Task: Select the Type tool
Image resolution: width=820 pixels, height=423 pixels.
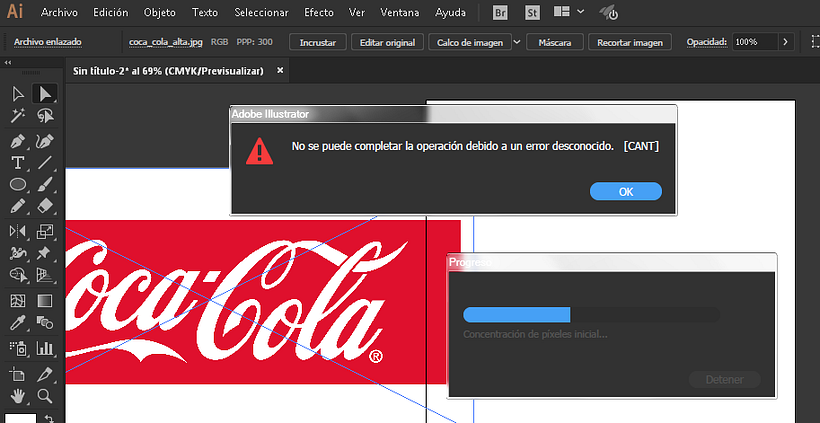Action: coord(18,163)
